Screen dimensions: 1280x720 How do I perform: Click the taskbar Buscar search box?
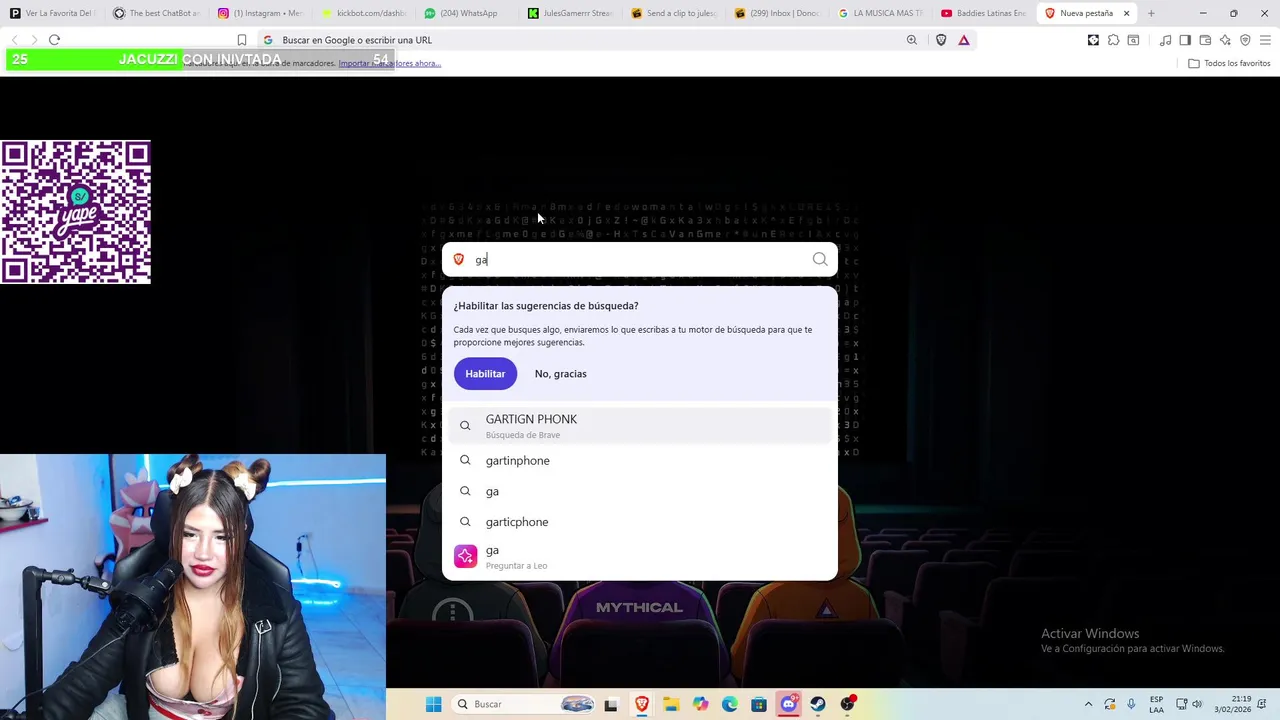[x=524, y=704]
